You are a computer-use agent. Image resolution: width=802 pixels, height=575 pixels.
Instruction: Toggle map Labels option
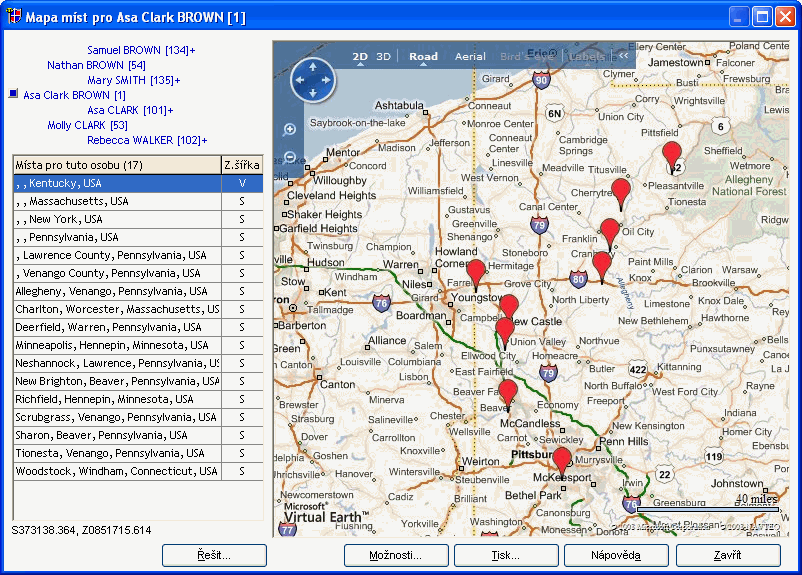586,56
